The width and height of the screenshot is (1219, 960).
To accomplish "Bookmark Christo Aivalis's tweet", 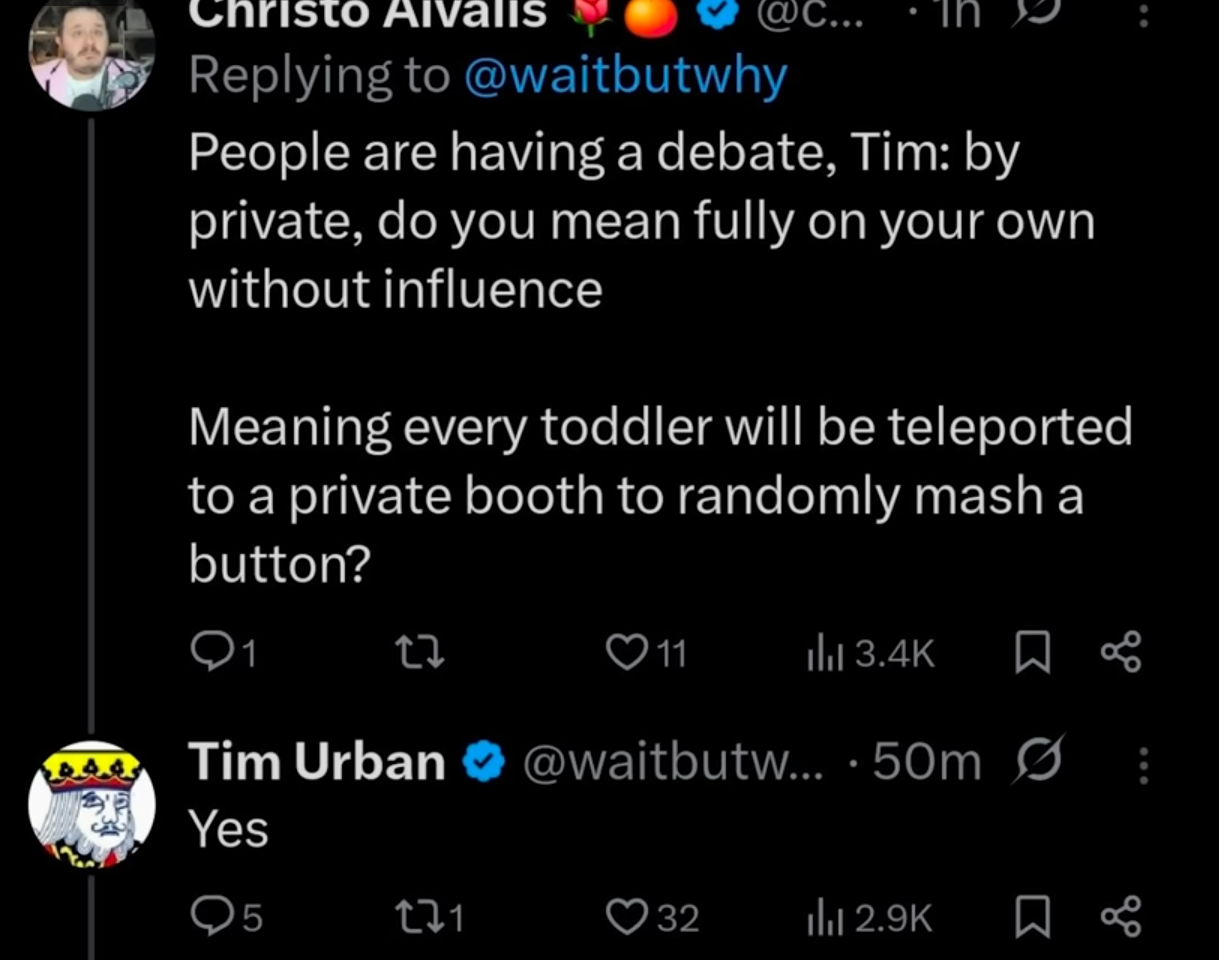I will click(1029, 654).
